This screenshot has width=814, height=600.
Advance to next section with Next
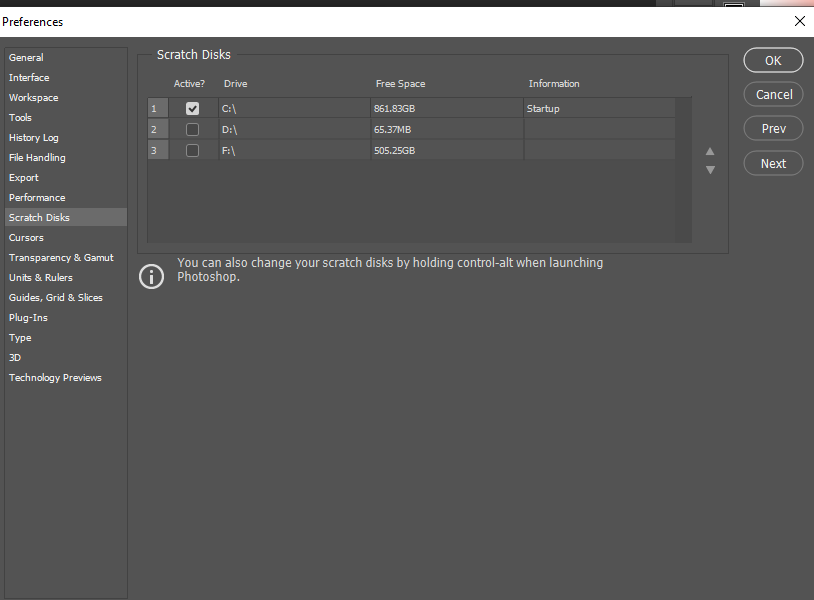(x=773, y=163)
